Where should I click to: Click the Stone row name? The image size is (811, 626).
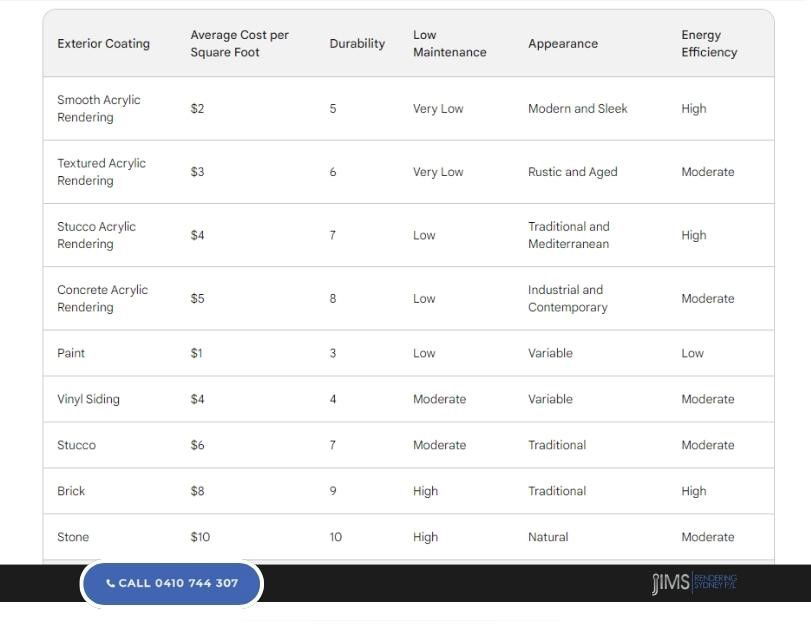(x=73, y=537)
